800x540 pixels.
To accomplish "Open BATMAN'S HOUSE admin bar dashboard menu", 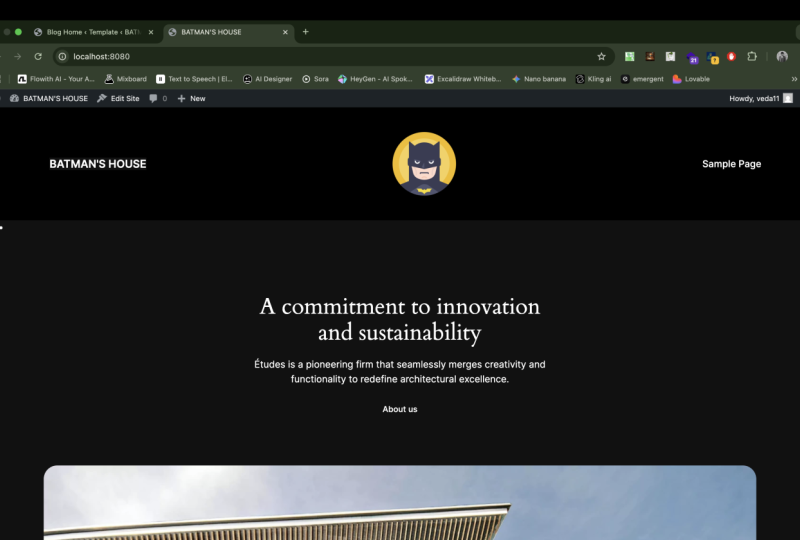I will [x=49, y=99].
